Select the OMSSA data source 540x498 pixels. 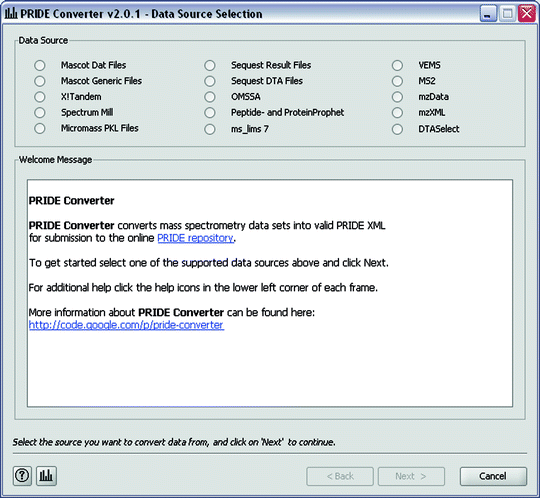[210, 97]
